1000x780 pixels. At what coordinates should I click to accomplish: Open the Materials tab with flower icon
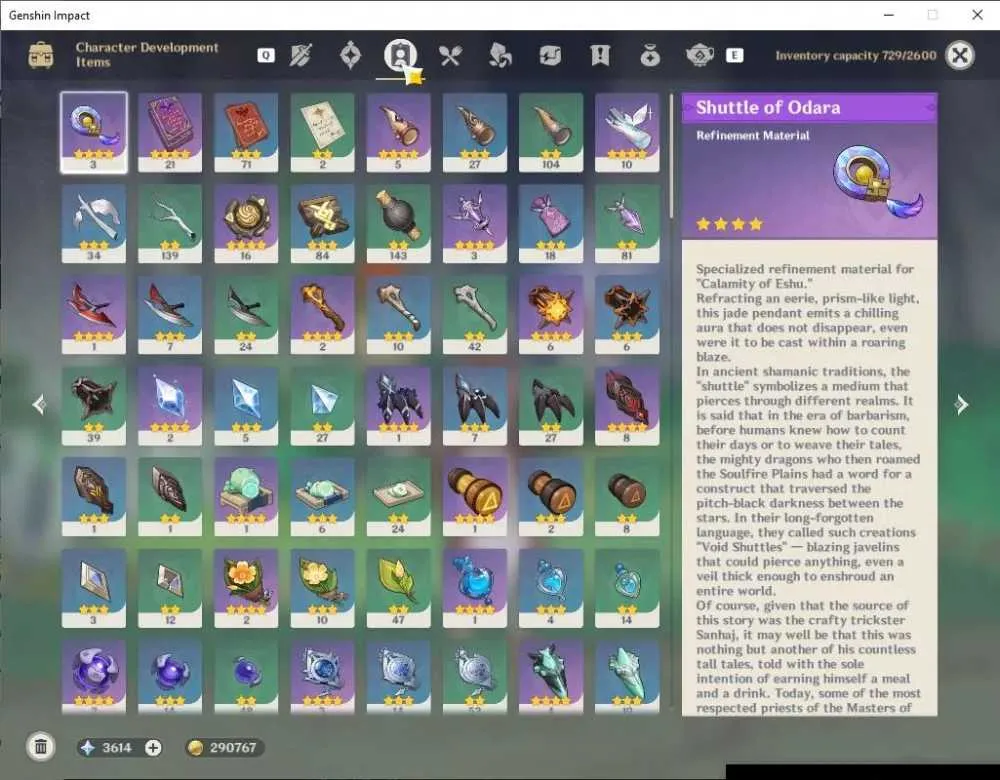pos(500,56)
